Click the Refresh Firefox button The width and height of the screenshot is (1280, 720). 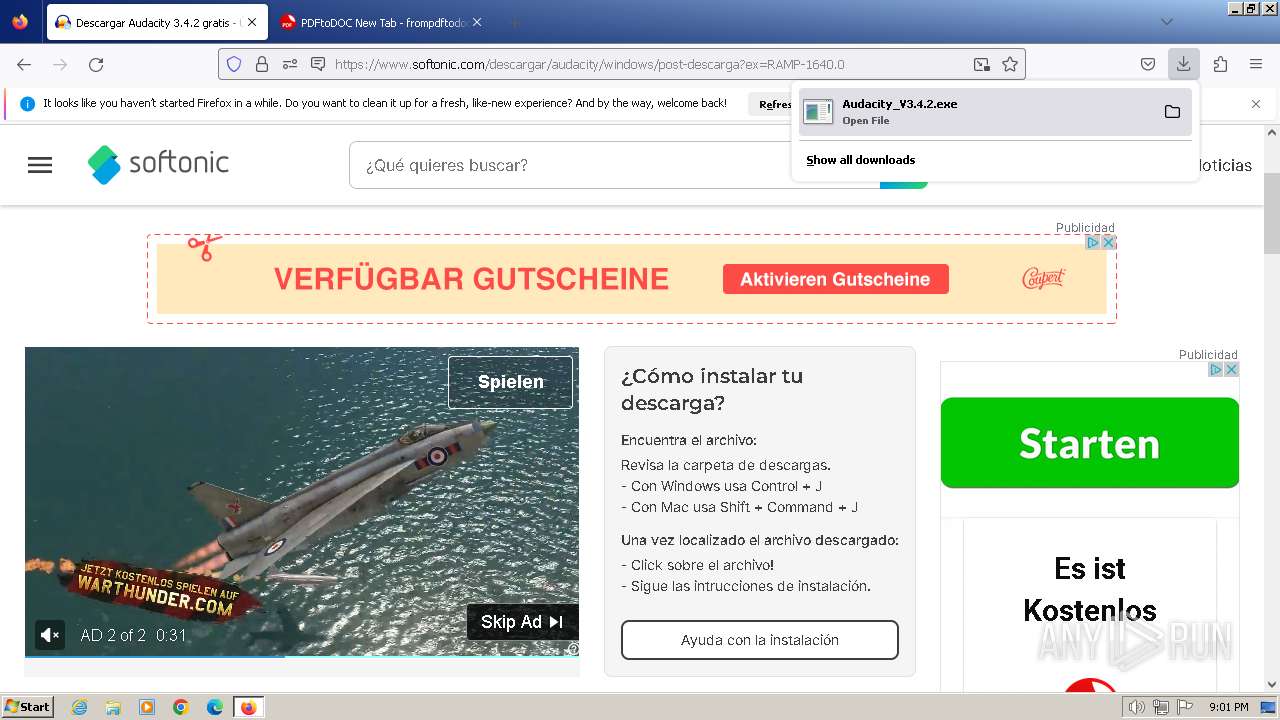(x=775, y=104)
